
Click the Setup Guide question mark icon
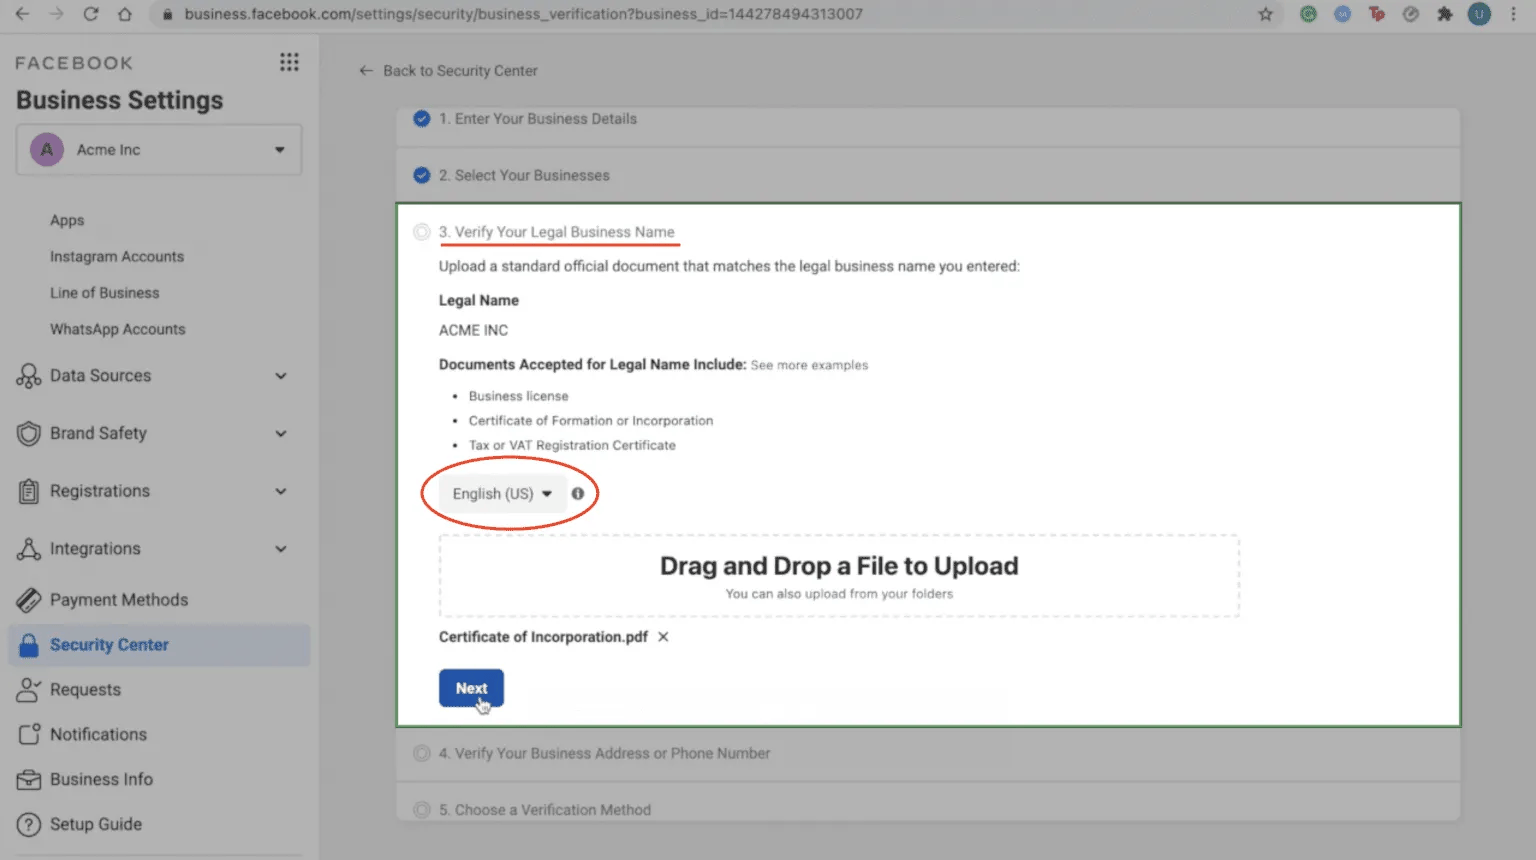[x=29, y=824]
